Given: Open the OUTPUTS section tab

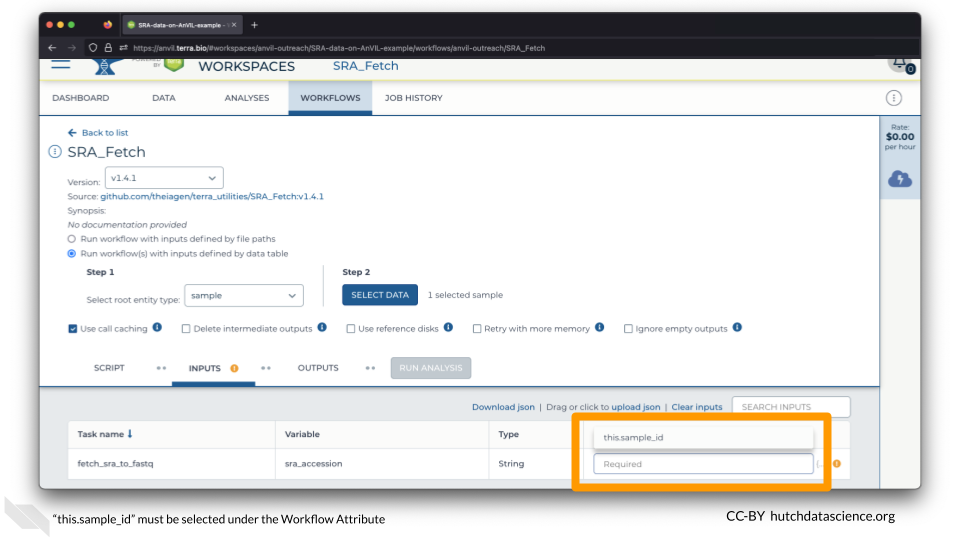Looking at the screenshot, I should [x=318, y=368].
